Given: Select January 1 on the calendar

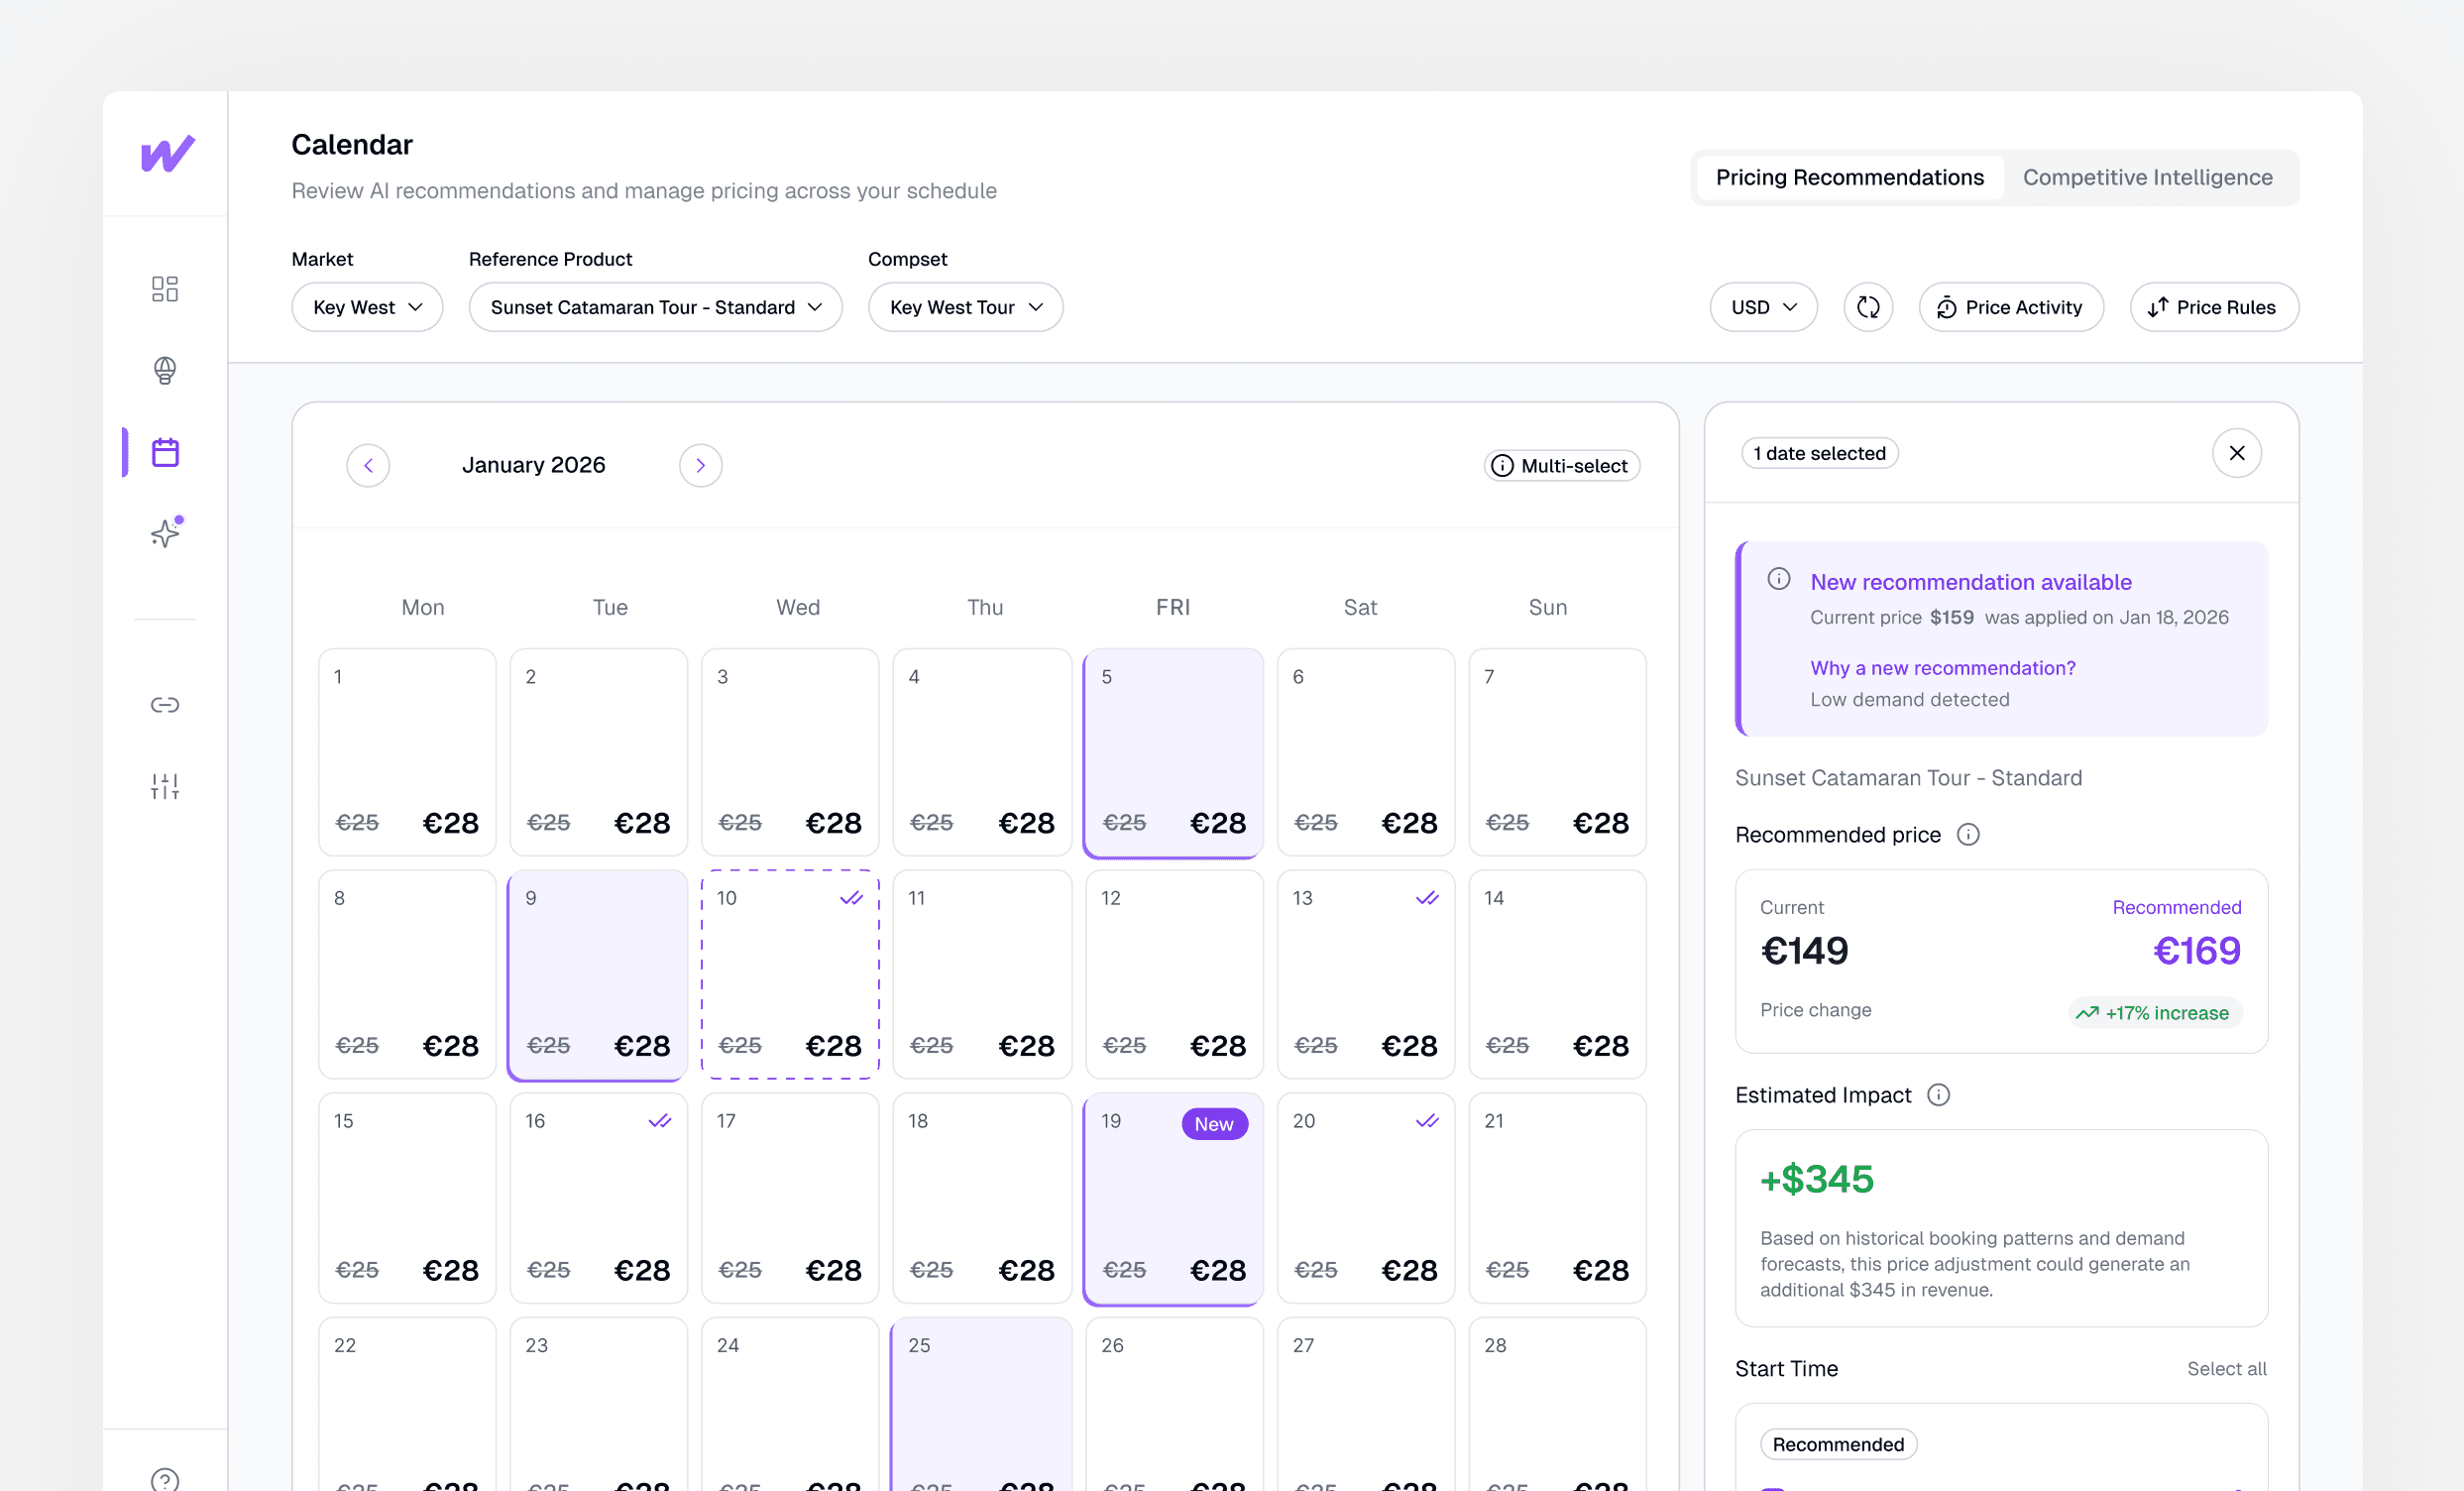Looking at the screenshot, I should coord(407,752).
